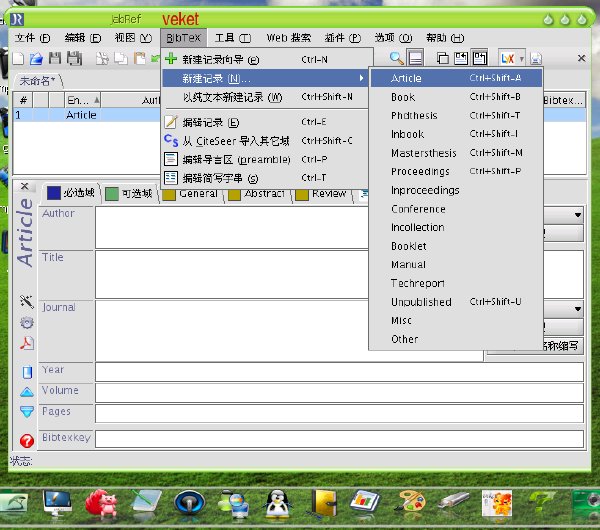Image resolution: width=600 pixels, height=530 pixels.
Task: Select Misc entry type
Action: (x=456, y=321)
